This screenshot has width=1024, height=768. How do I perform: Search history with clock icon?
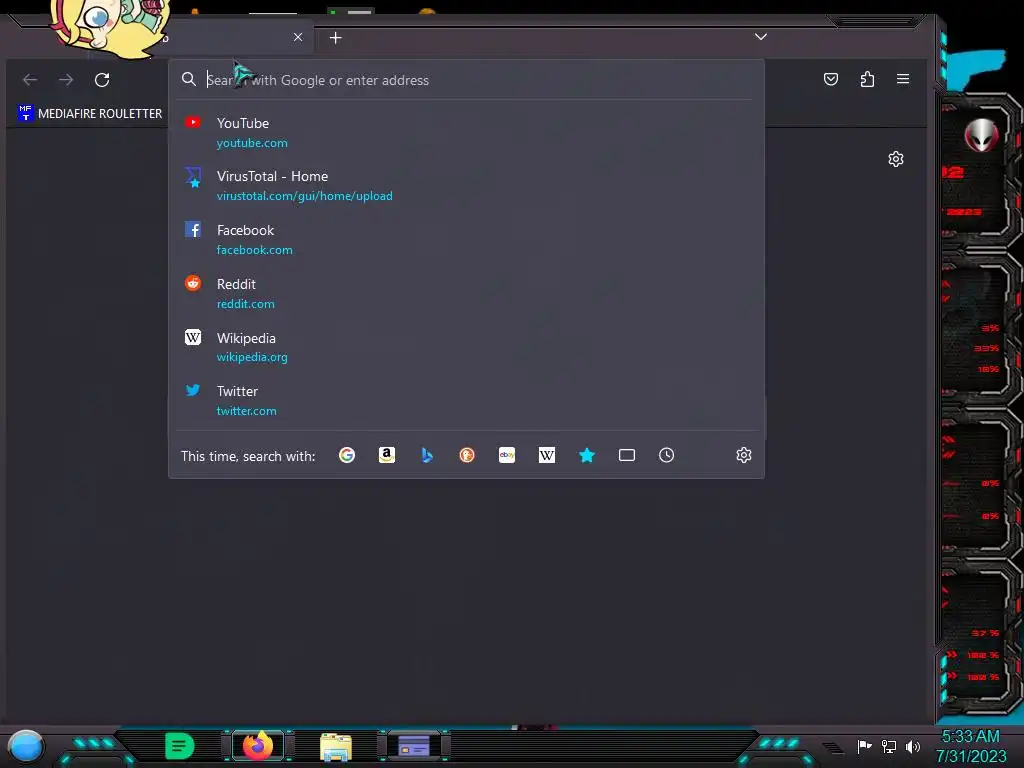click(x=666, y=455)
